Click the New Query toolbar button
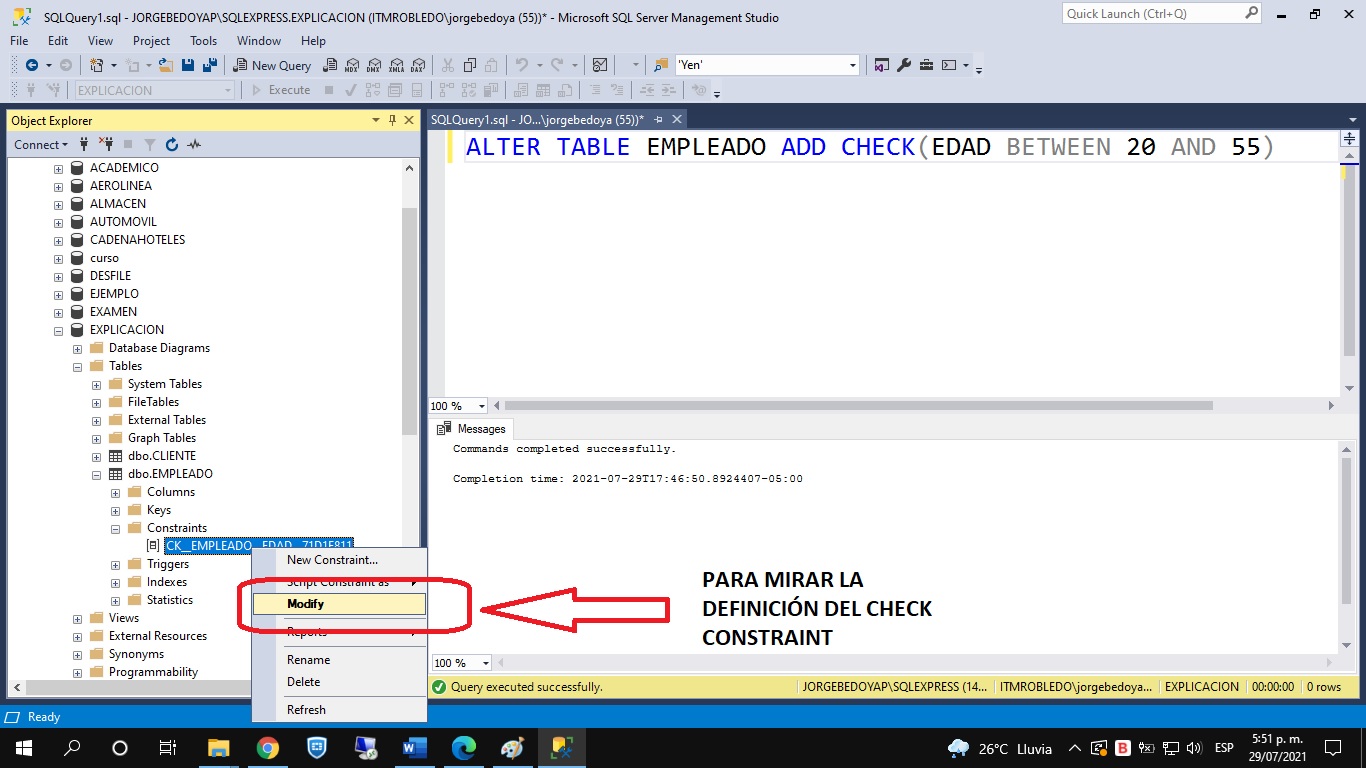 [x=272, y=65]
